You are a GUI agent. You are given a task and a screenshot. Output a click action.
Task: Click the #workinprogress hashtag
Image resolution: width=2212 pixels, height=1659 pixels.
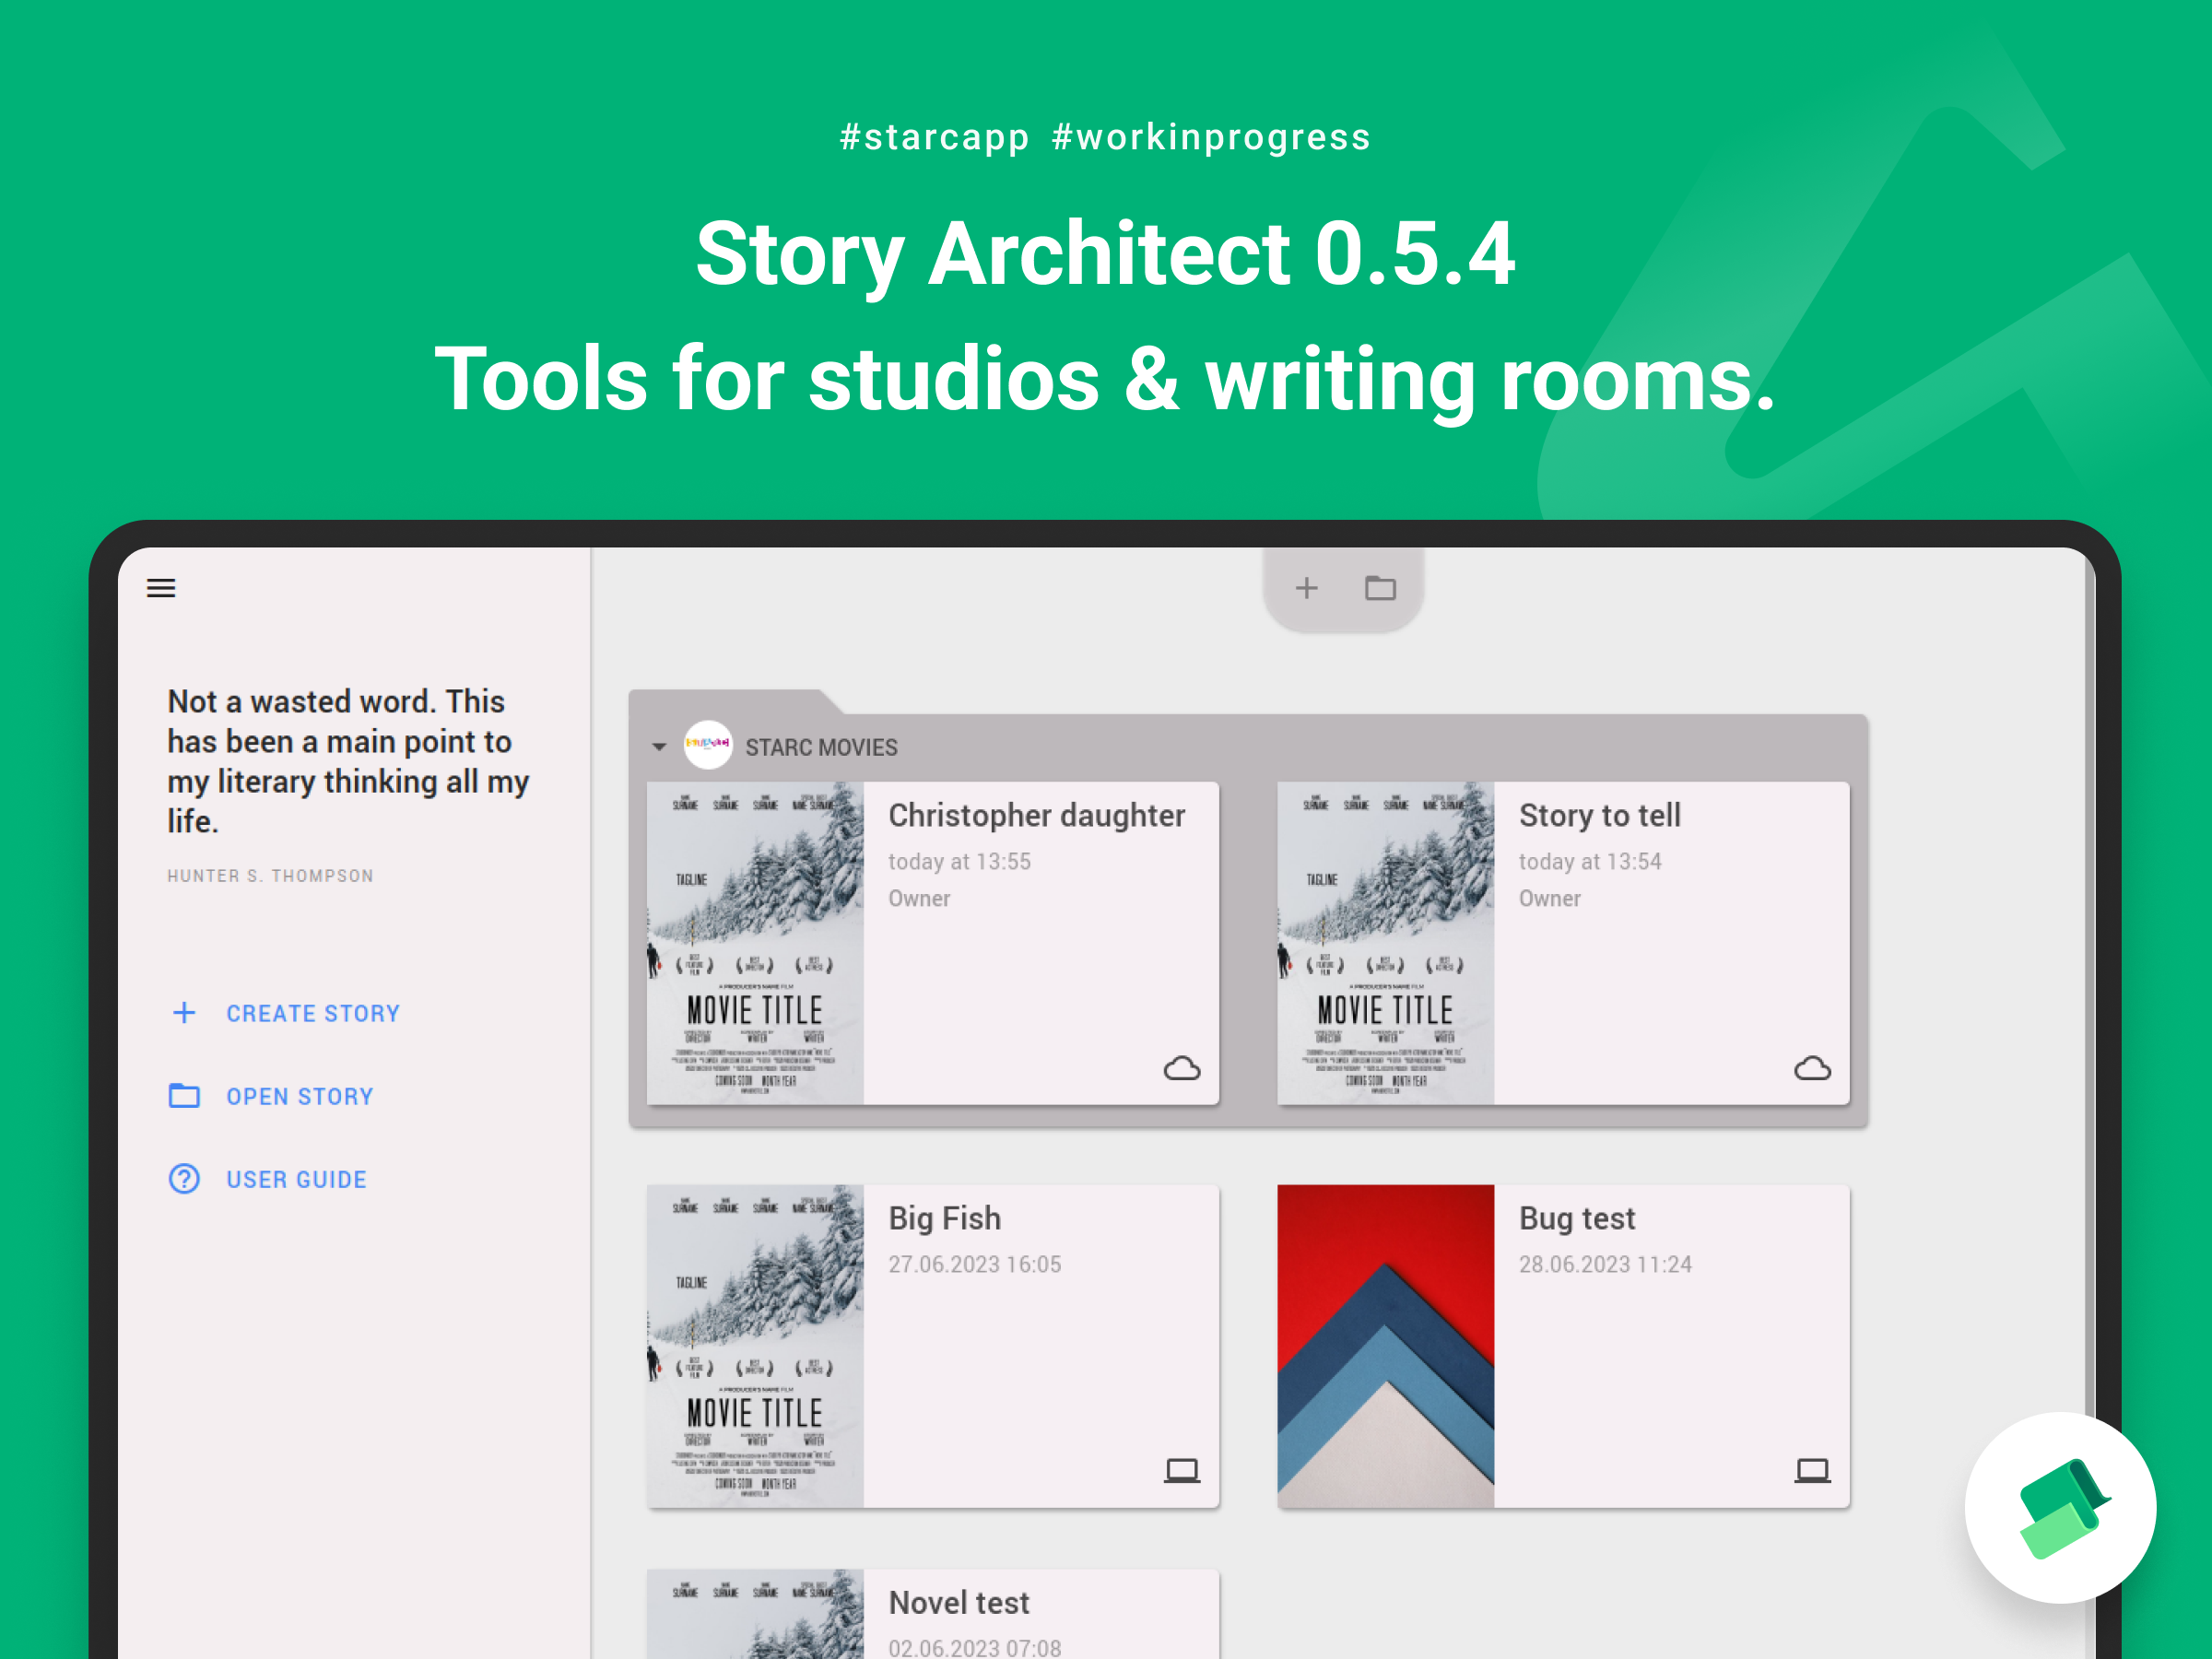(1211, 137)
